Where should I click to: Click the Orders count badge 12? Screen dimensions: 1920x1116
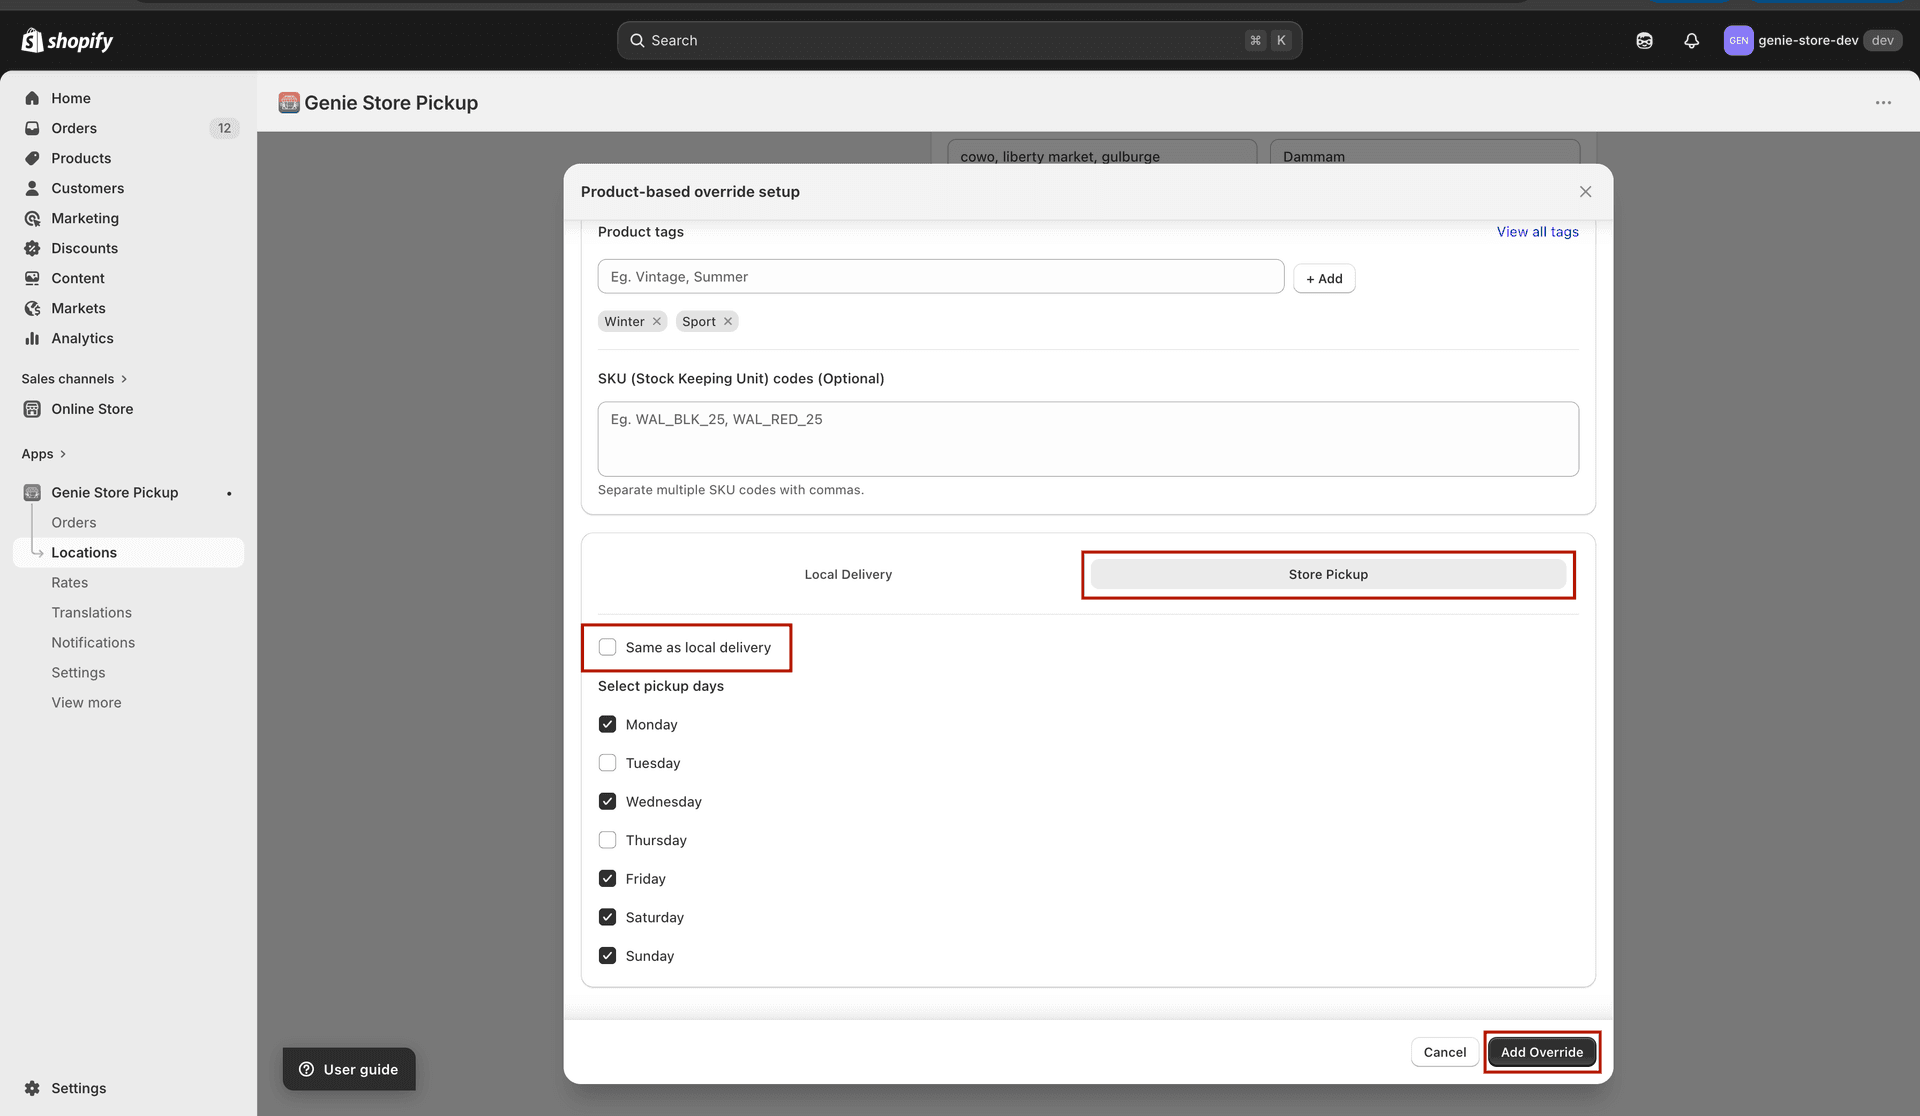pos(224,128)
